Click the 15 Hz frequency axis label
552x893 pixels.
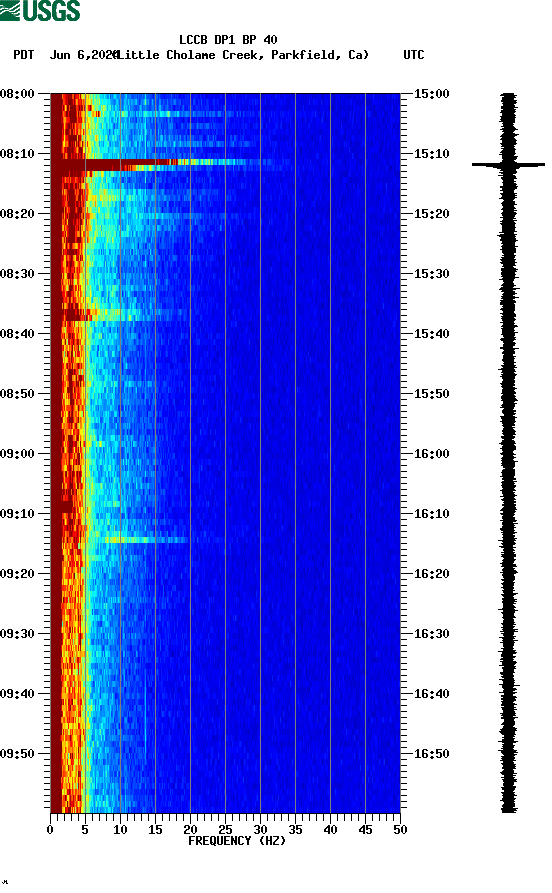pyautogui.click(x=155, y=830)
